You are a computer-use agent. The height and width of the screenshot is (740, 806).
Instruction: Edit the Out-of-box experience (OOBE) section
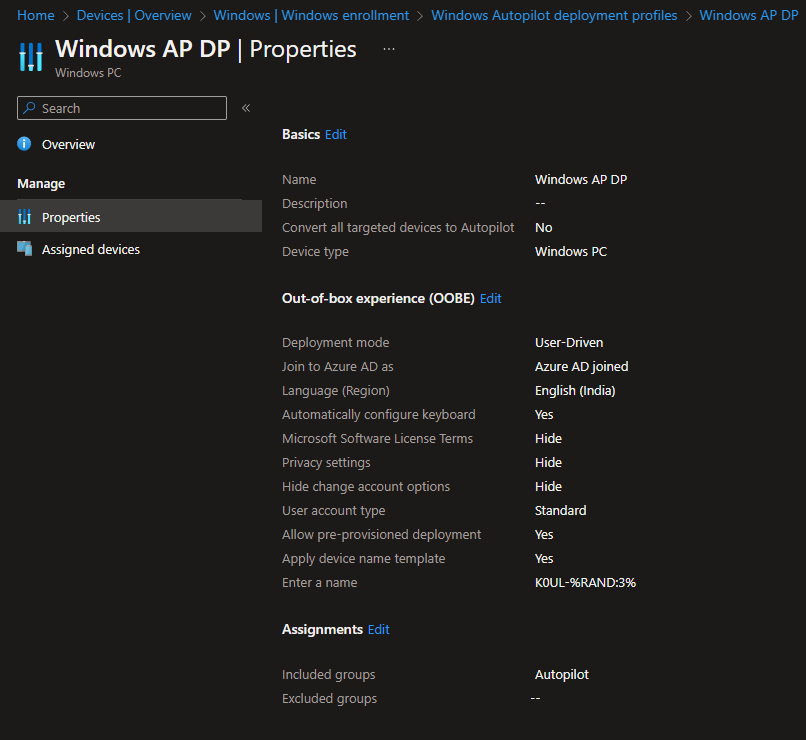coord(490,299)
